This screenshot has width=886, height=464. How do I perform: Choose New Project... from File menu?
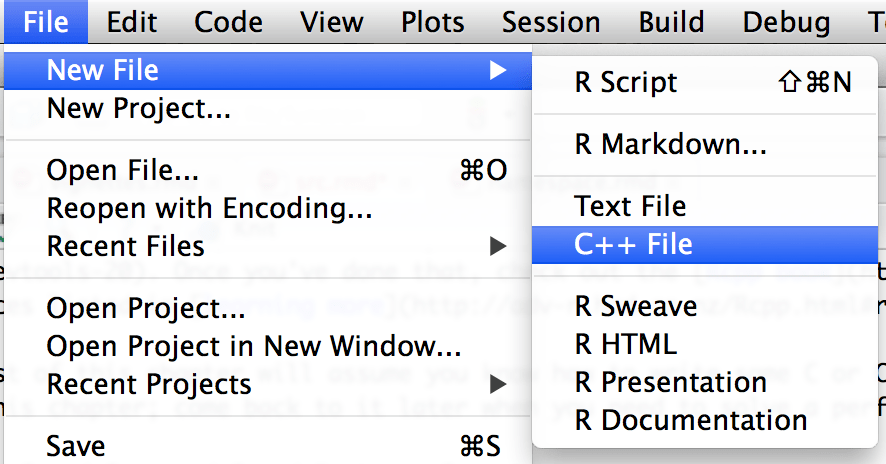268,109
